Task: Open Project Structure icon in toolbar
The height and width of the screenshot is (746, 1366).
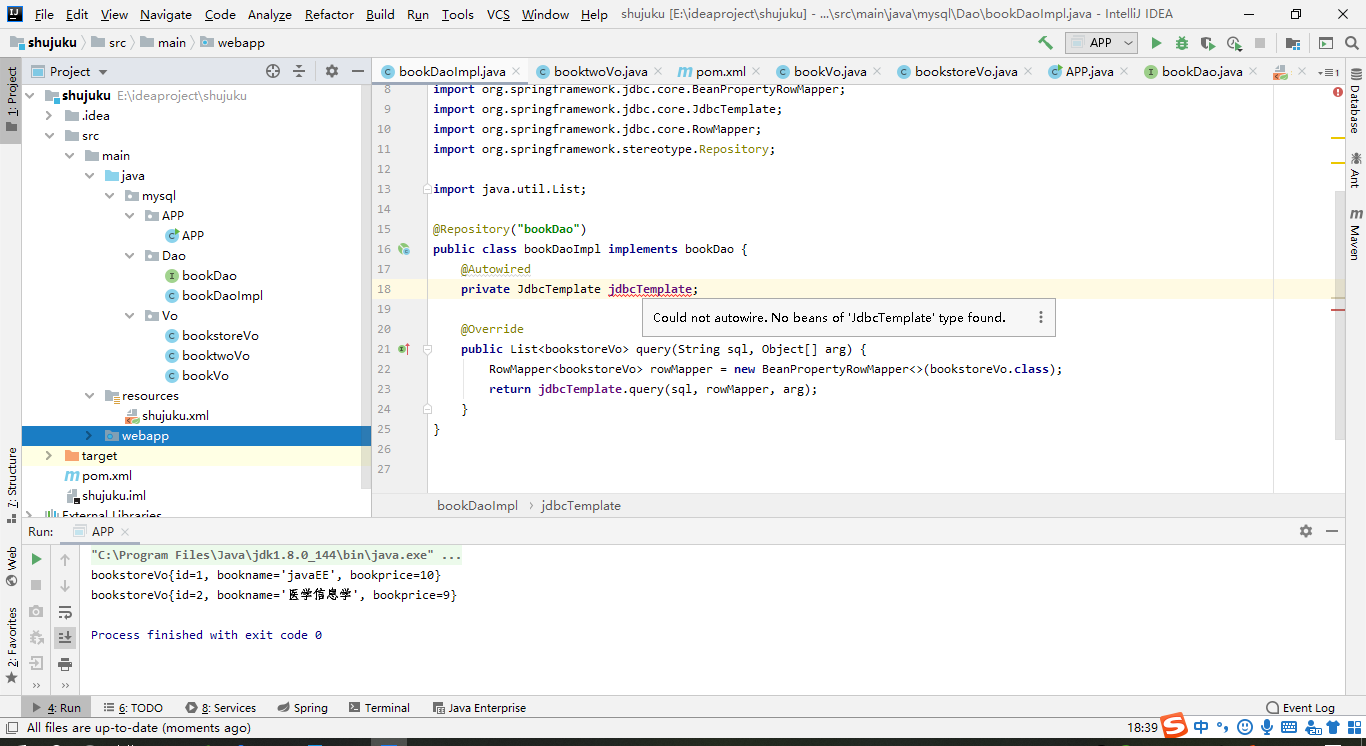Action: pos(1293,43)
